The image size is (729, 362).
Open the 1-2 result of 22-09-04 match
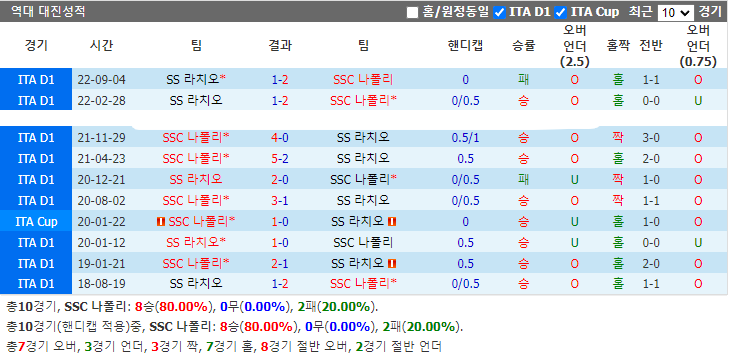point(279,80)
